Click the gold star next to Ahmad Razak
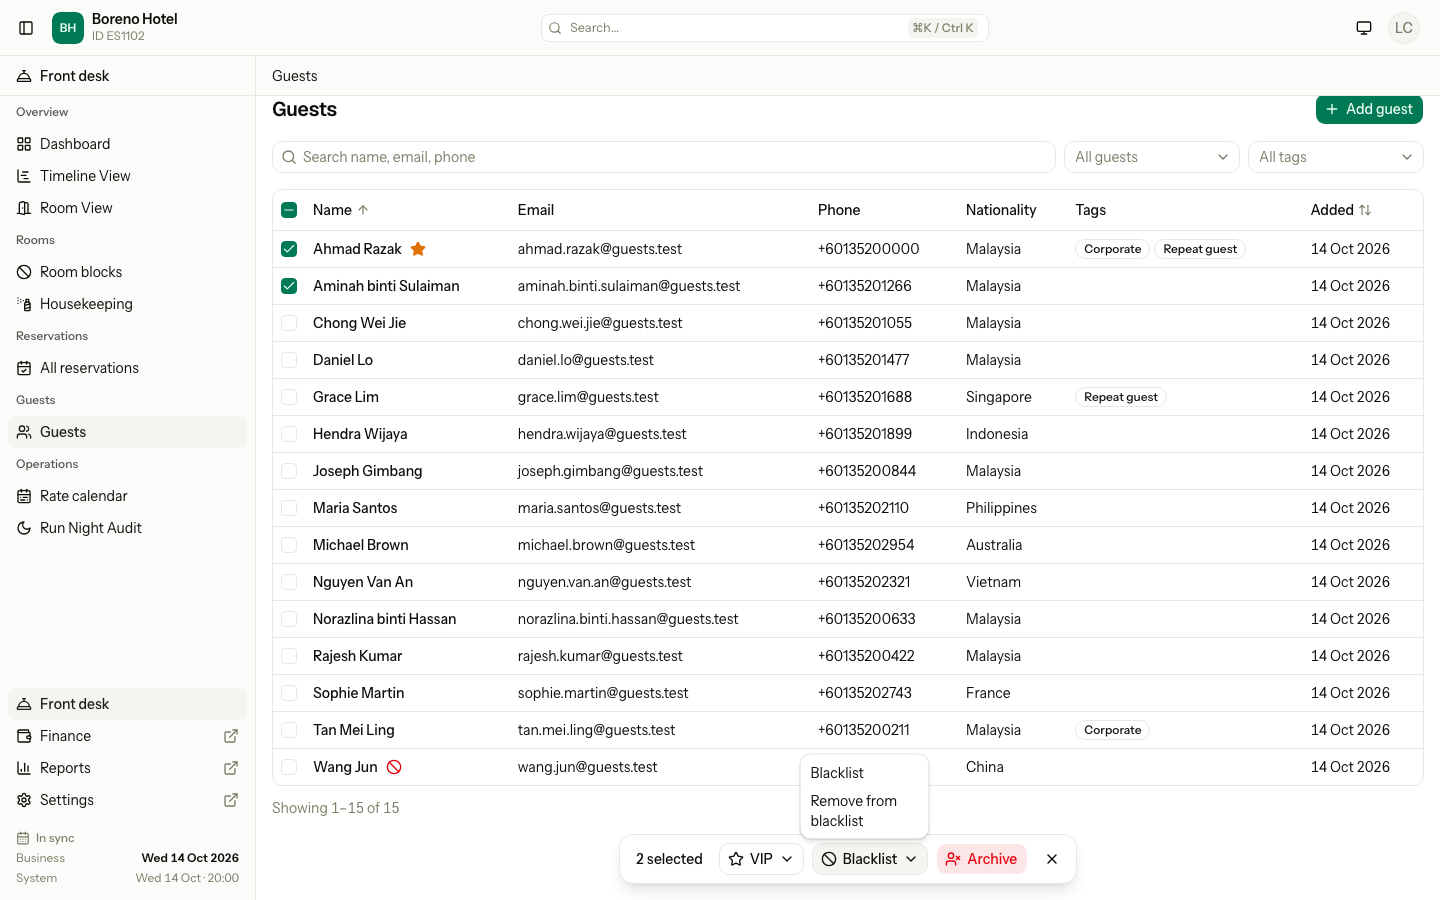 pyautogui.click(x=418, y=249)
